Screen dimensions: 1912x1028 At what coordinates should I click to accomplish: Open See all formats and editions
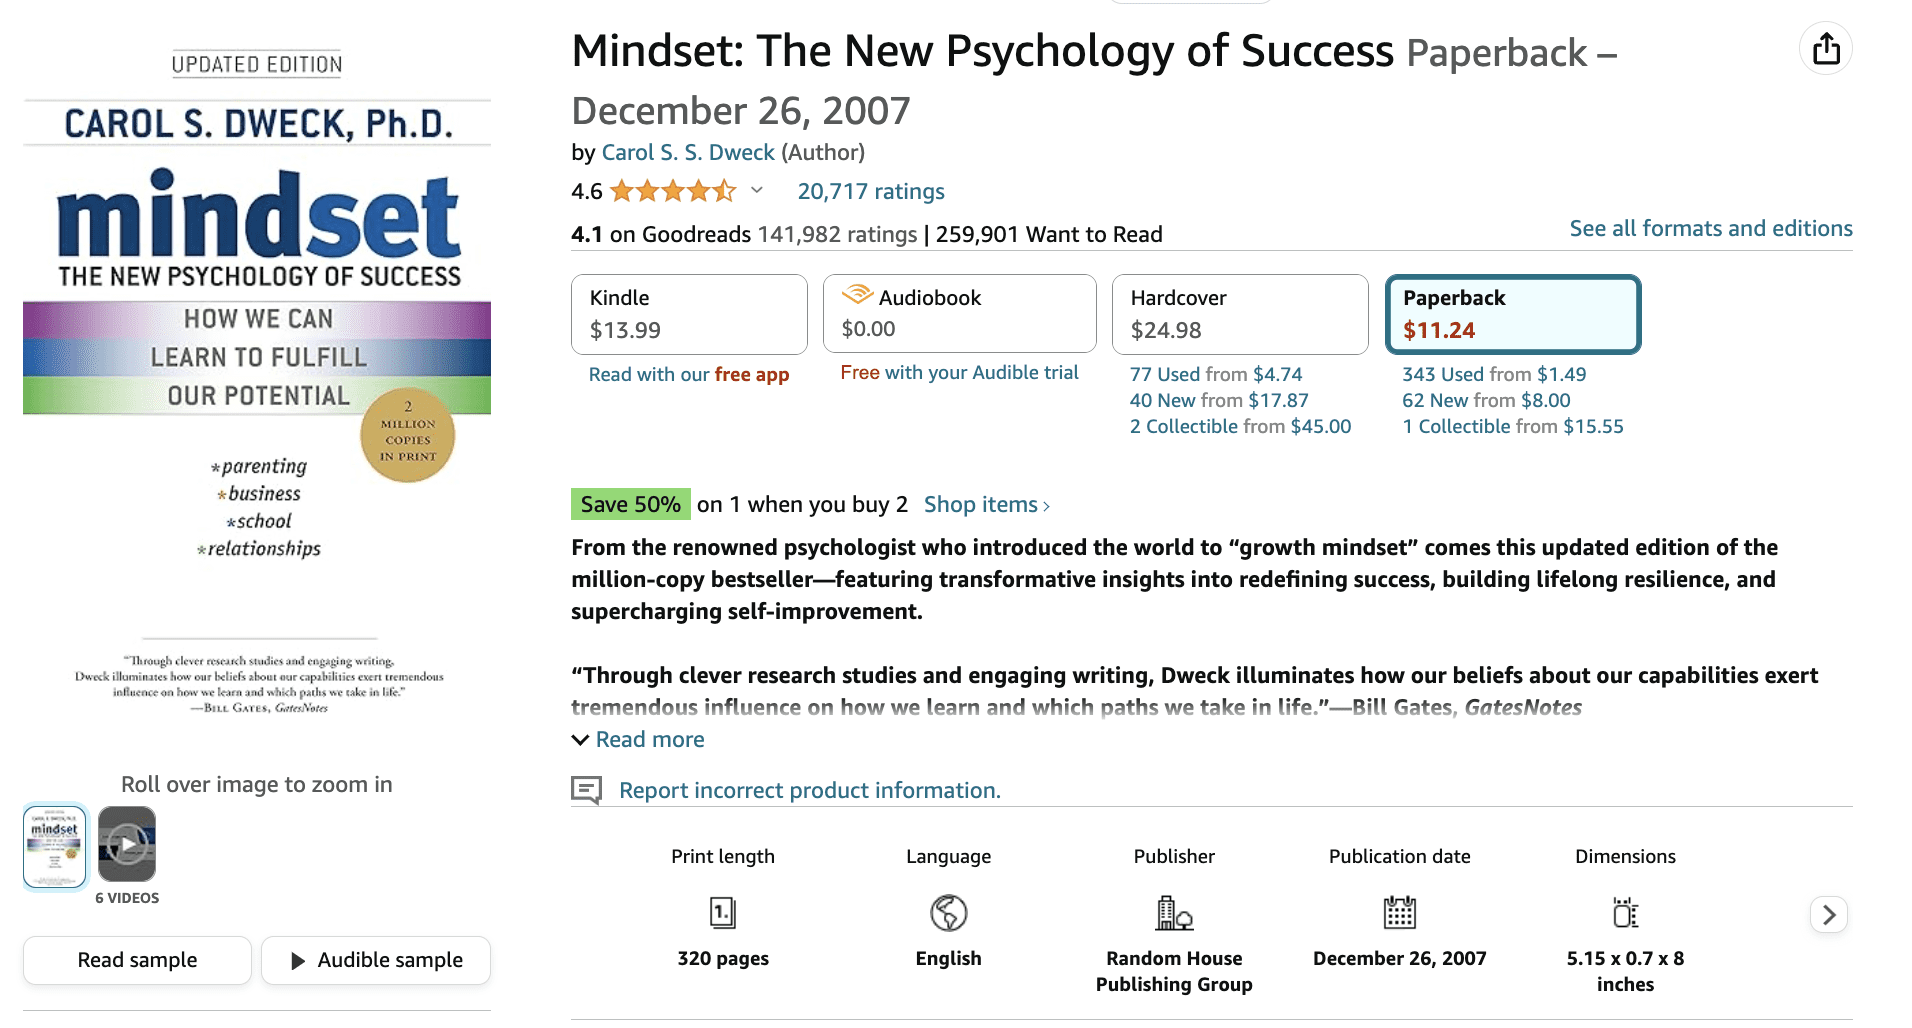pyautogui.click(x=1710, y=228)
